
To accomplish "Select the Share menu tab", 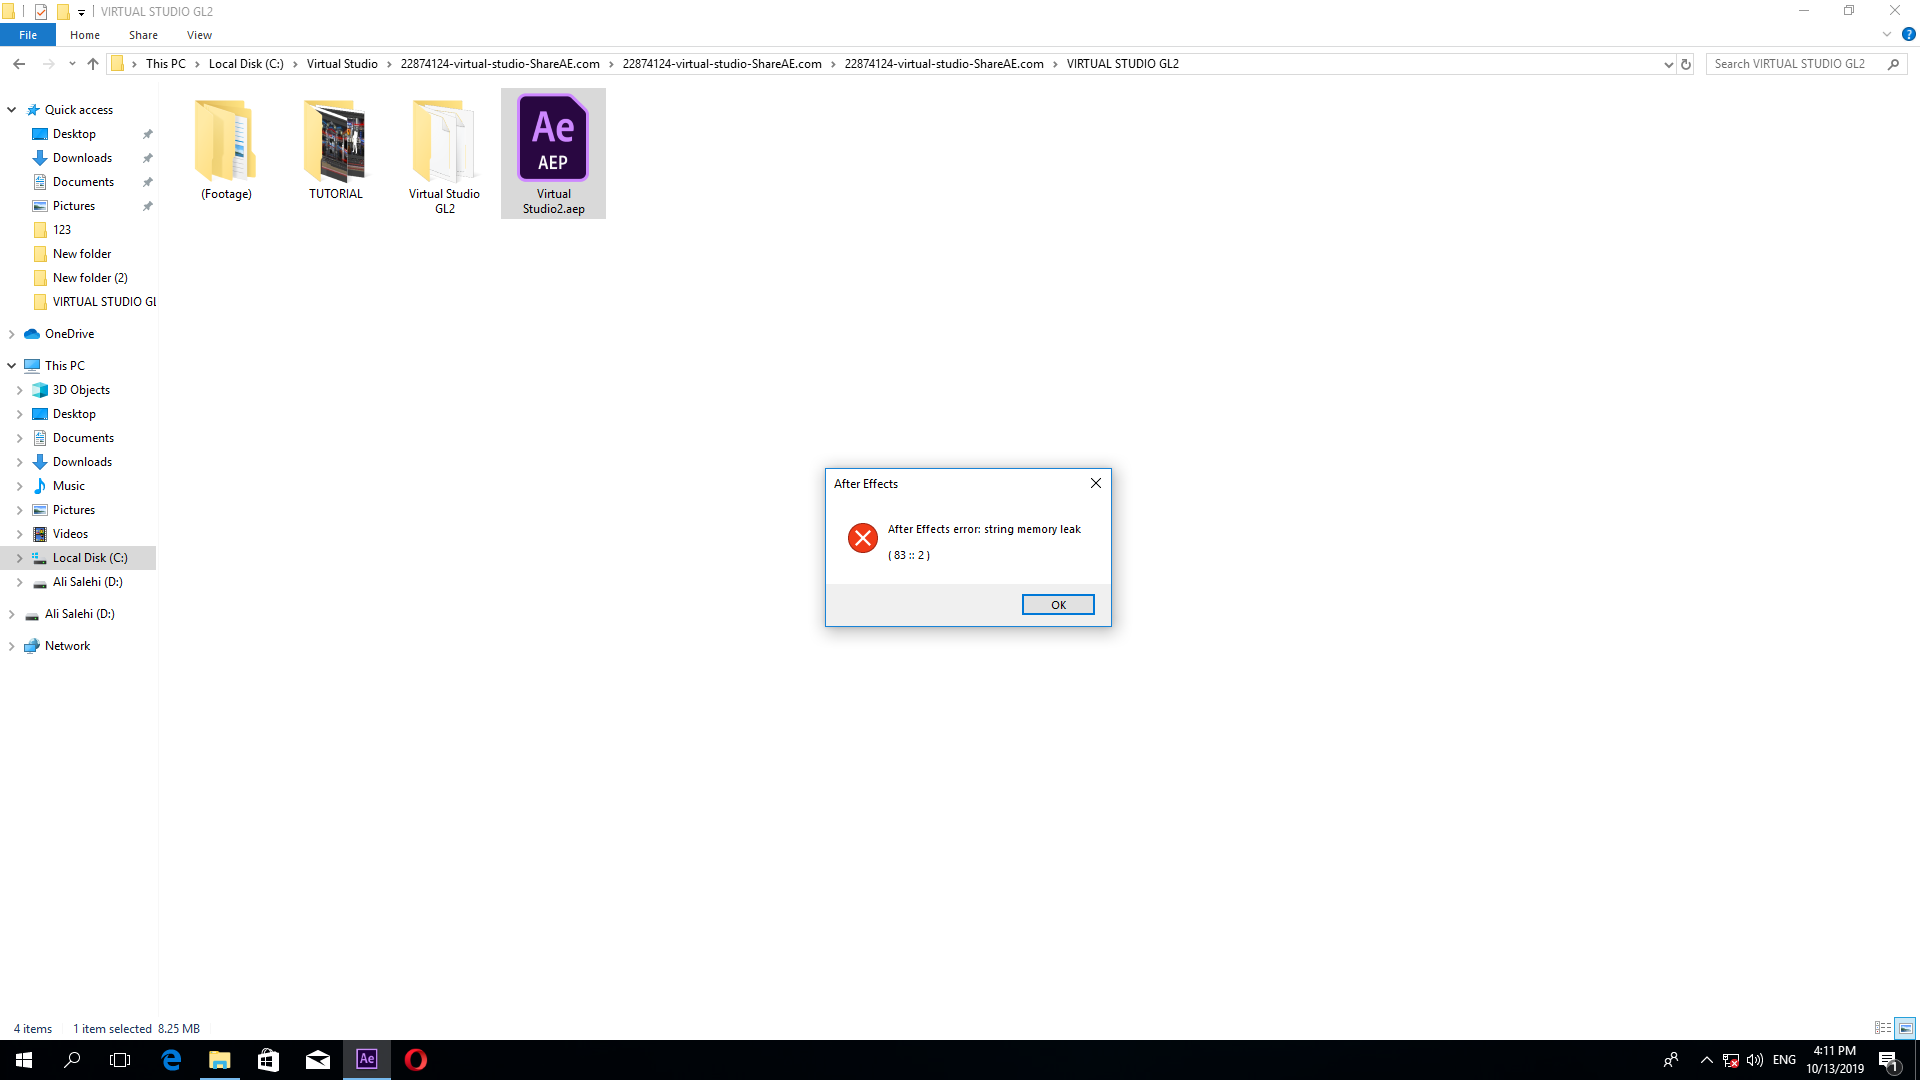I will coord(142,34).
